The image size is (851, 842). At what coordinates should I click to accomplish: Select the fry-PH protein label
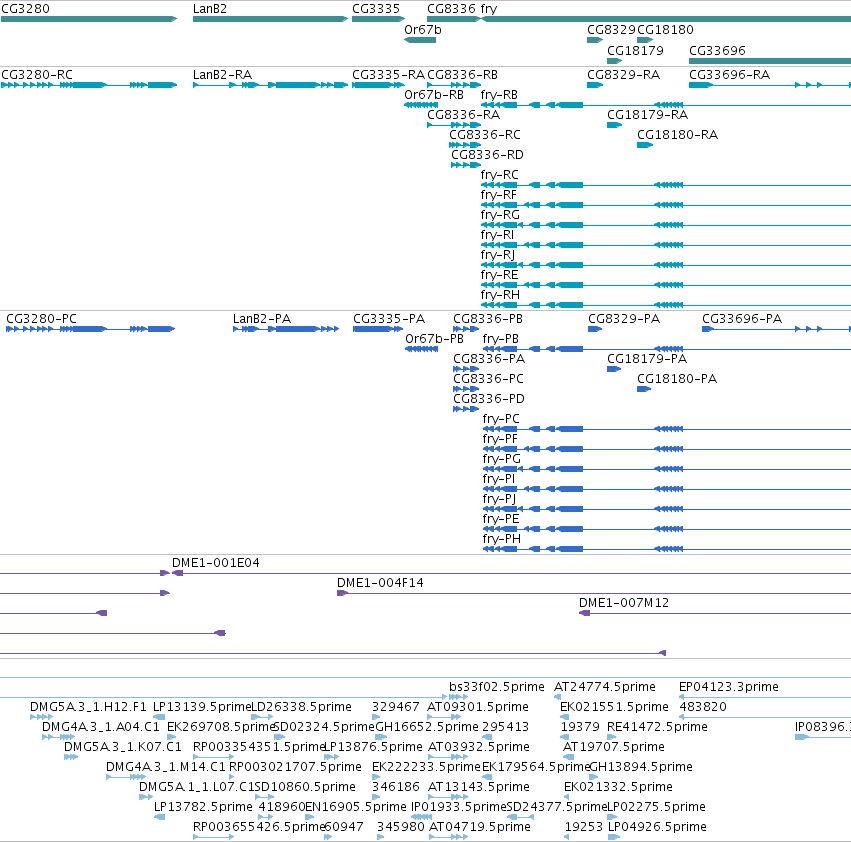coord(501,539)
